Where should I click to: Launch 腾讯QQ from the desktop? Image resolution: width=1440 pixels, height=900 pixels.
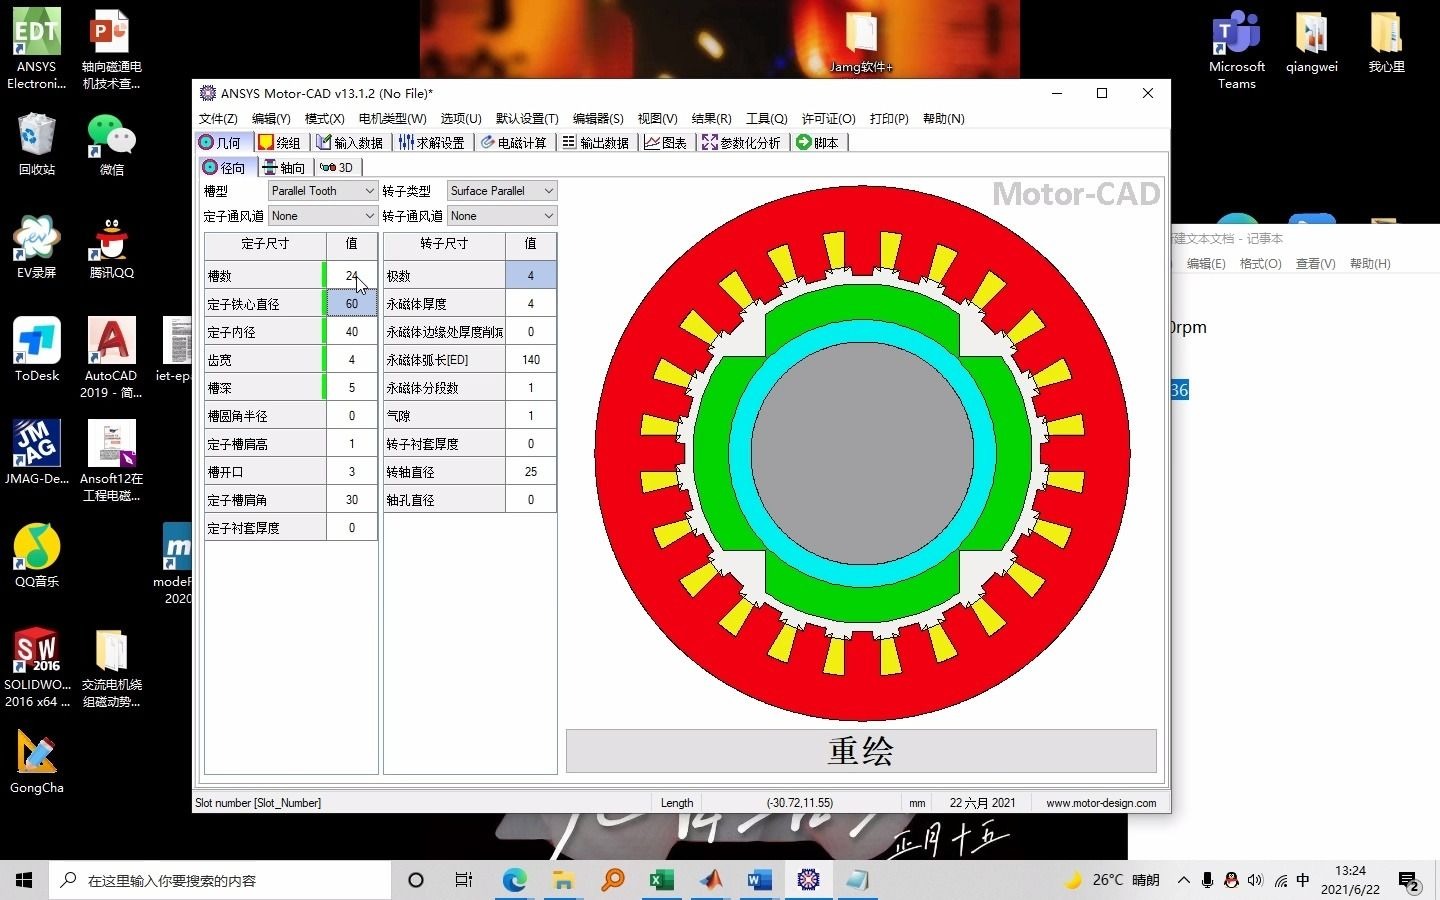[x=111, y=246]
